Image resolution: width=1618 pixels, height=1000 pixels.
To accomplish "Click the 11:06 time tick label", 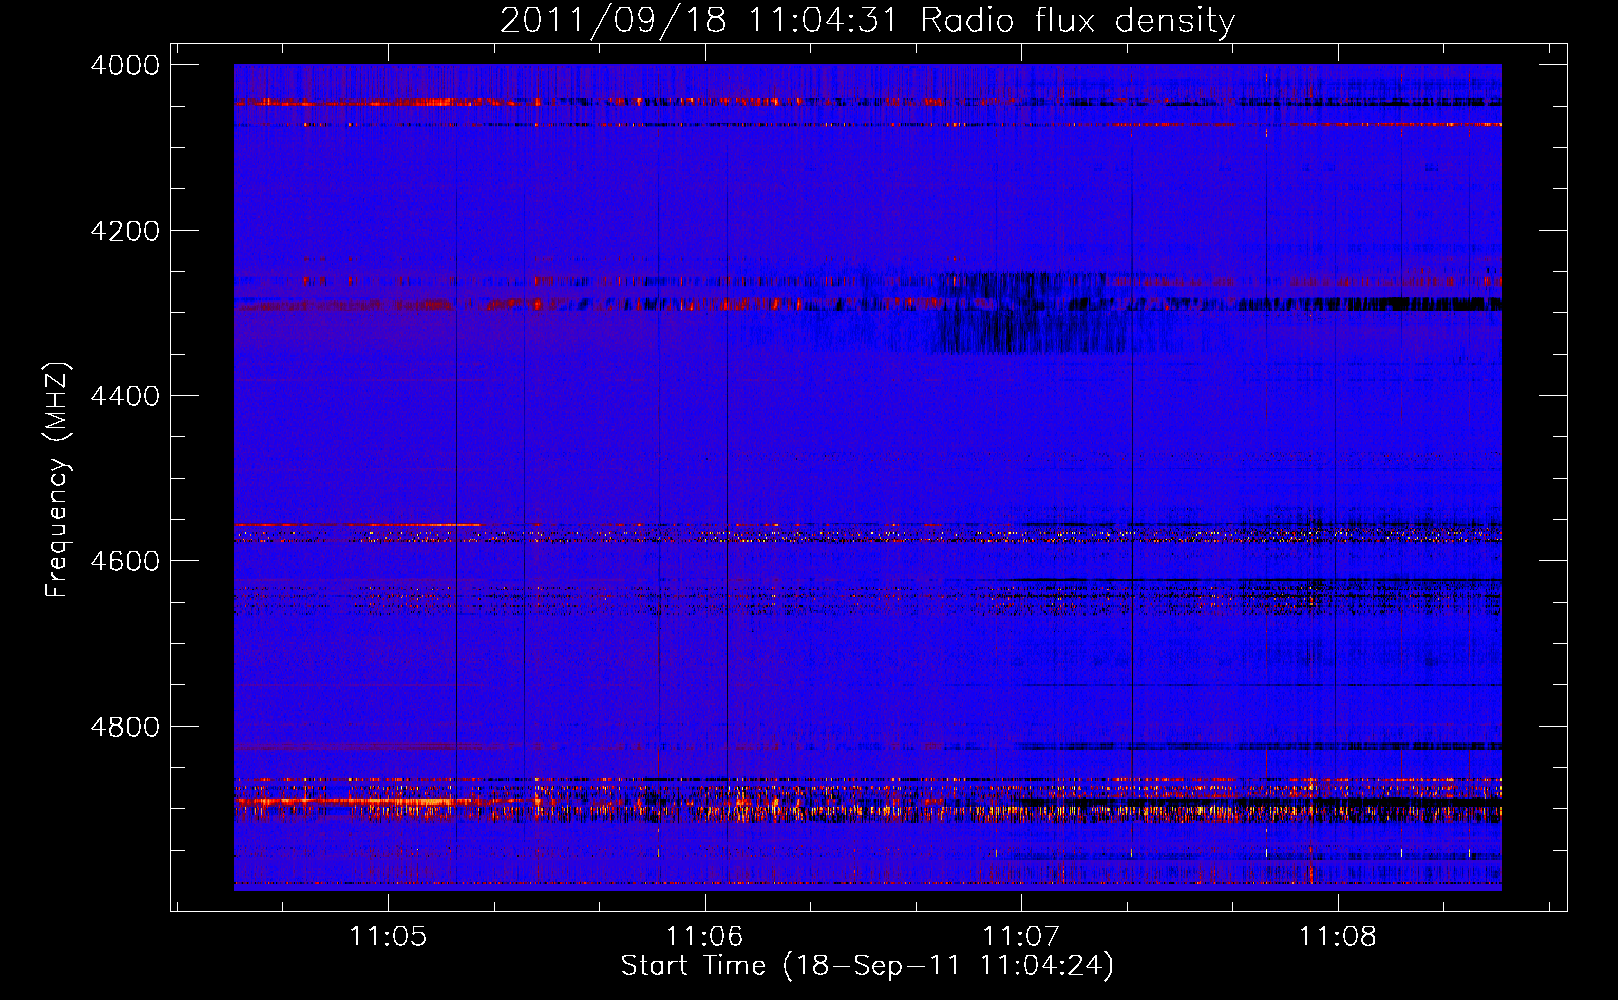I will pos(705,937).
